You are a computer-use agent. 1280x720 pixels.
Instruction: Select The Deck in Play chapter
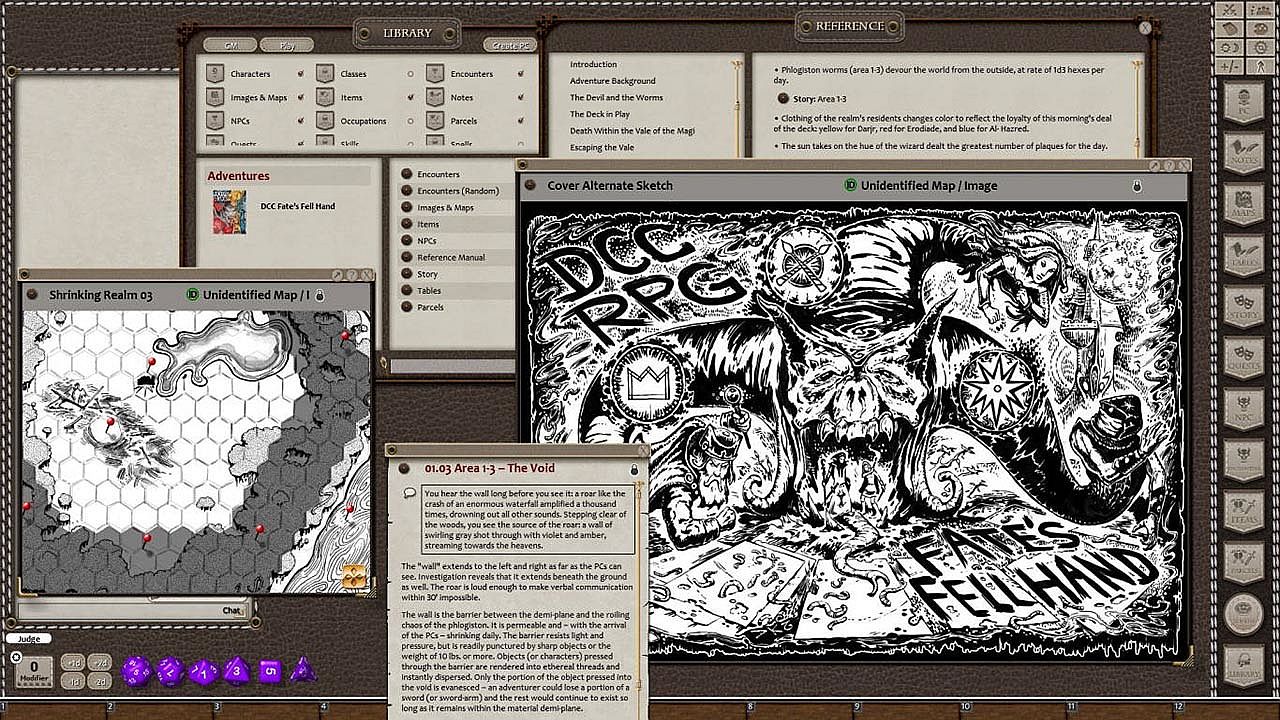point(600,114)
